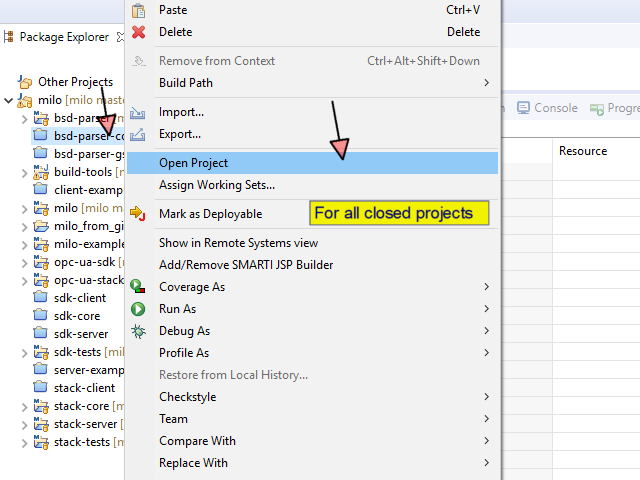The width and height of the screenshot is (640, 480).
Task: Click the green Run As play icon
Action: [138, 309]
